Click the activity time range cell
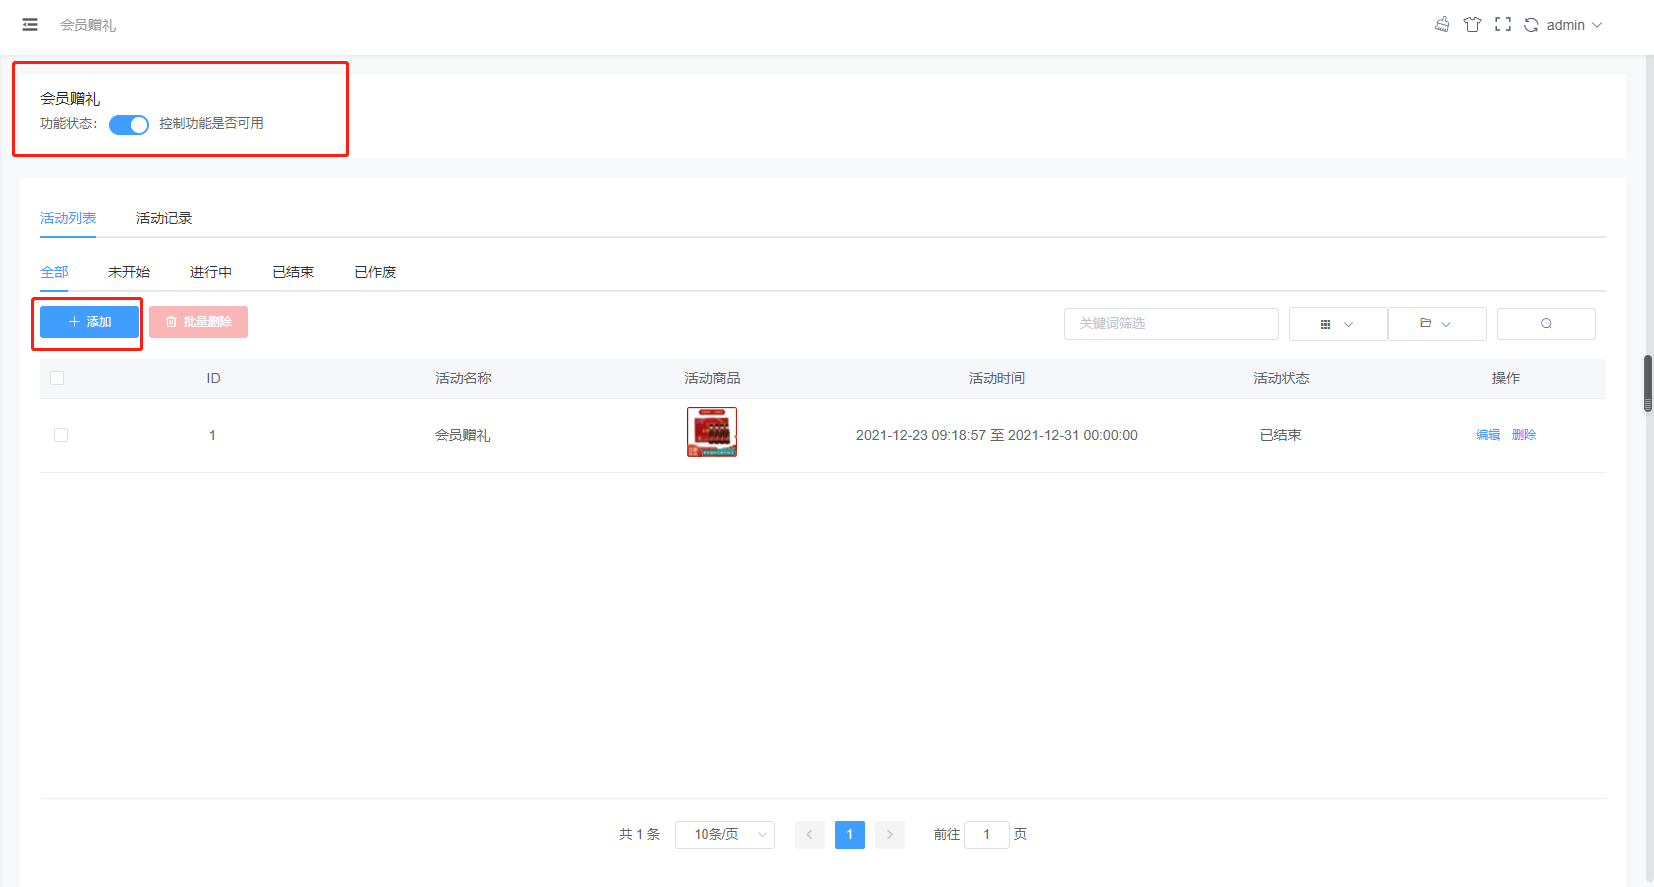Viewport: 1654px width, 887px height. [997, 435]
